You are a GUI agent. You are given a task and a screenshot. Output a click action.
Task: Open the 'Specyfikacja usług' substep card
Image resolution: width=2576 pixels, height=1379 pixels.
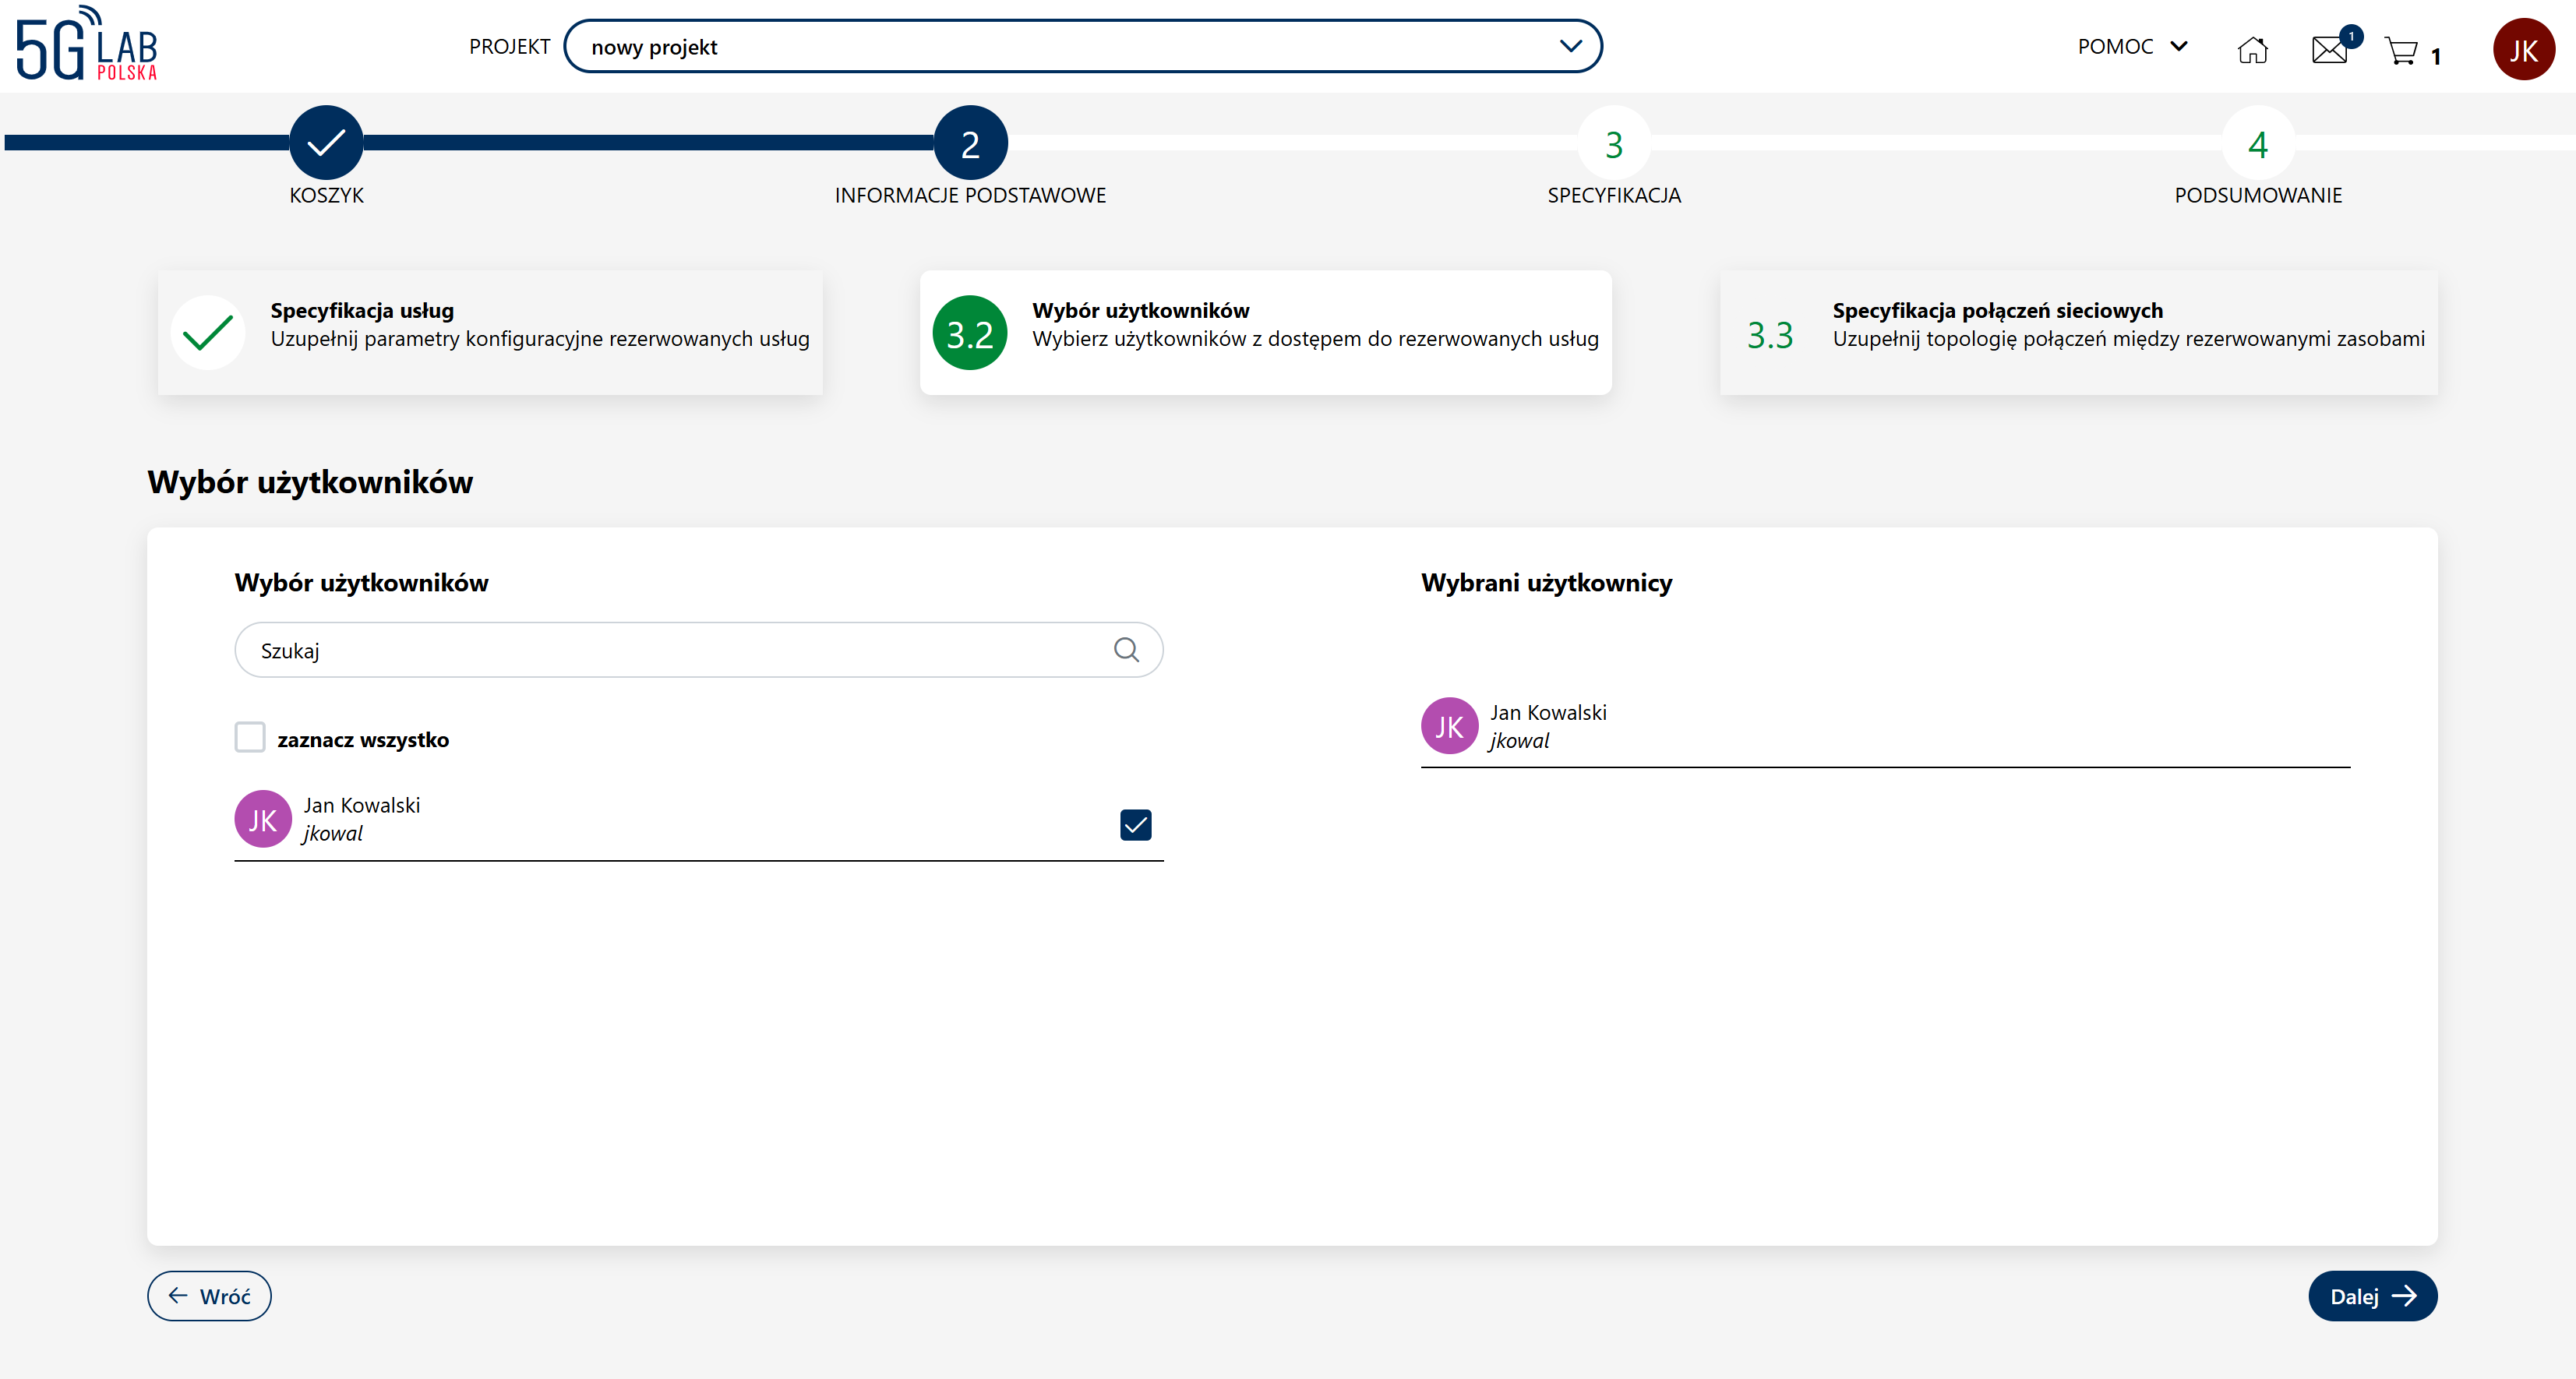(490, 333)
